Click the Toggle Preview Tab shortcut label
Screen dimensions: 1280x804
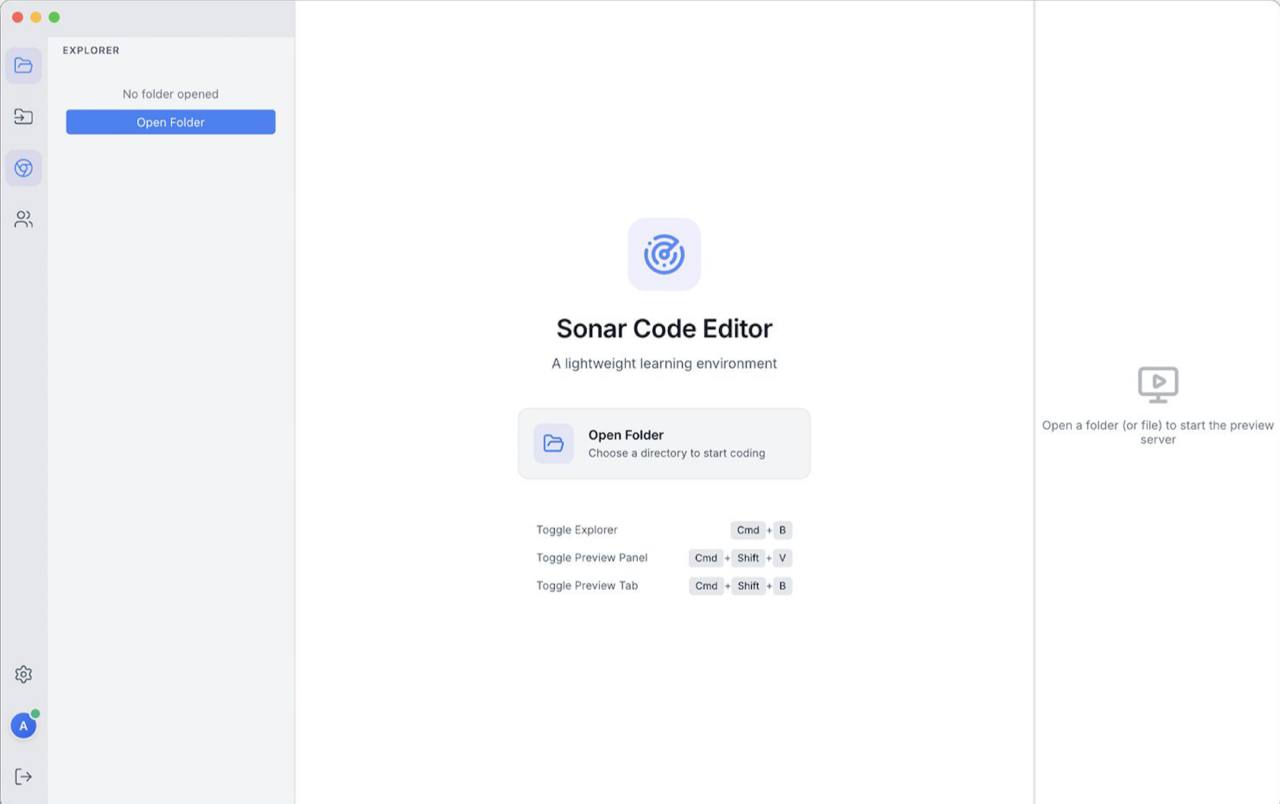587,586
